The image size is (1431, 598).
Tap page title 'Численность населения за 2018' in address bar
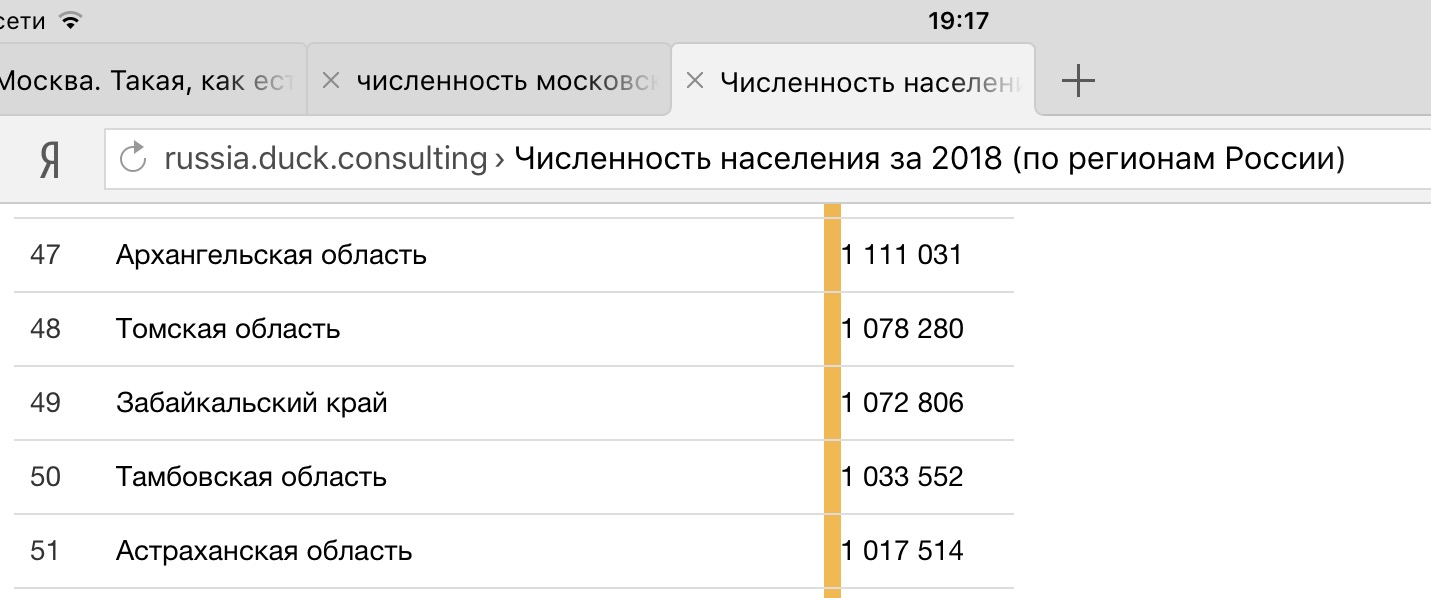(x=757, y=159)
